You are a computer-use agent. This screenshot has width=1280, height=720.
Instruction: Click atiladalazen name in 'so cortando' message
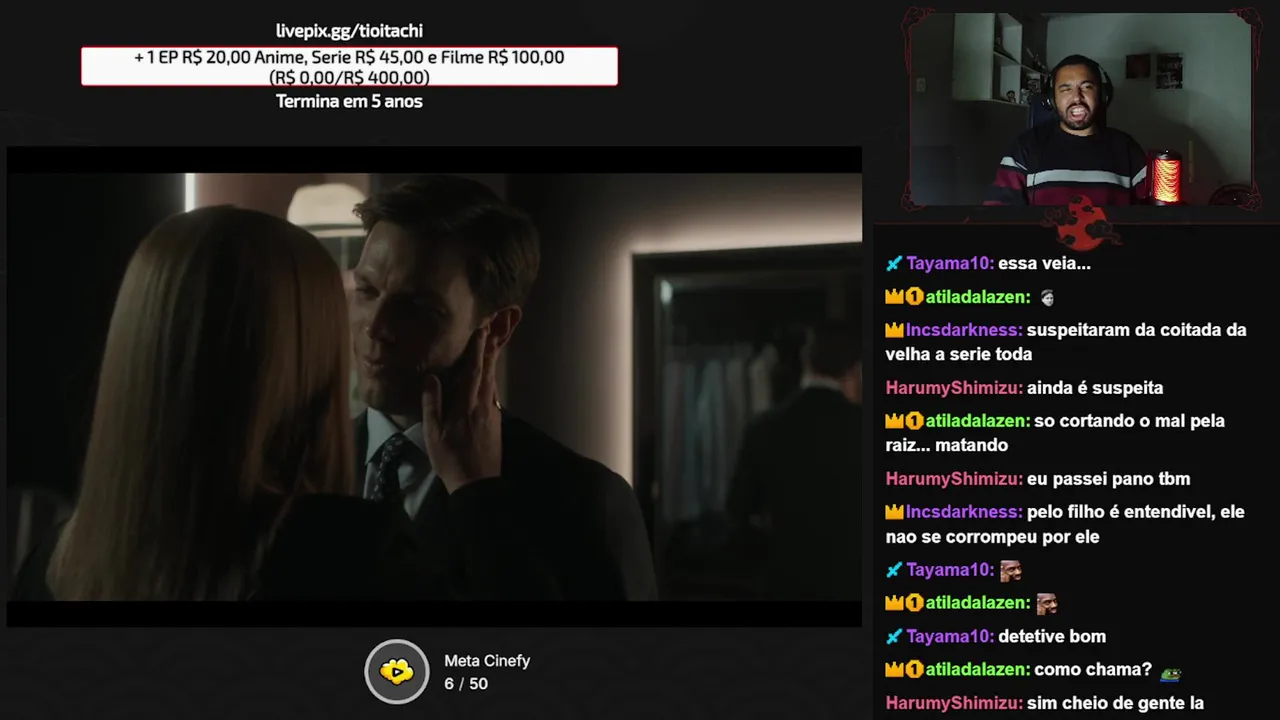click(x=978, y=421)
